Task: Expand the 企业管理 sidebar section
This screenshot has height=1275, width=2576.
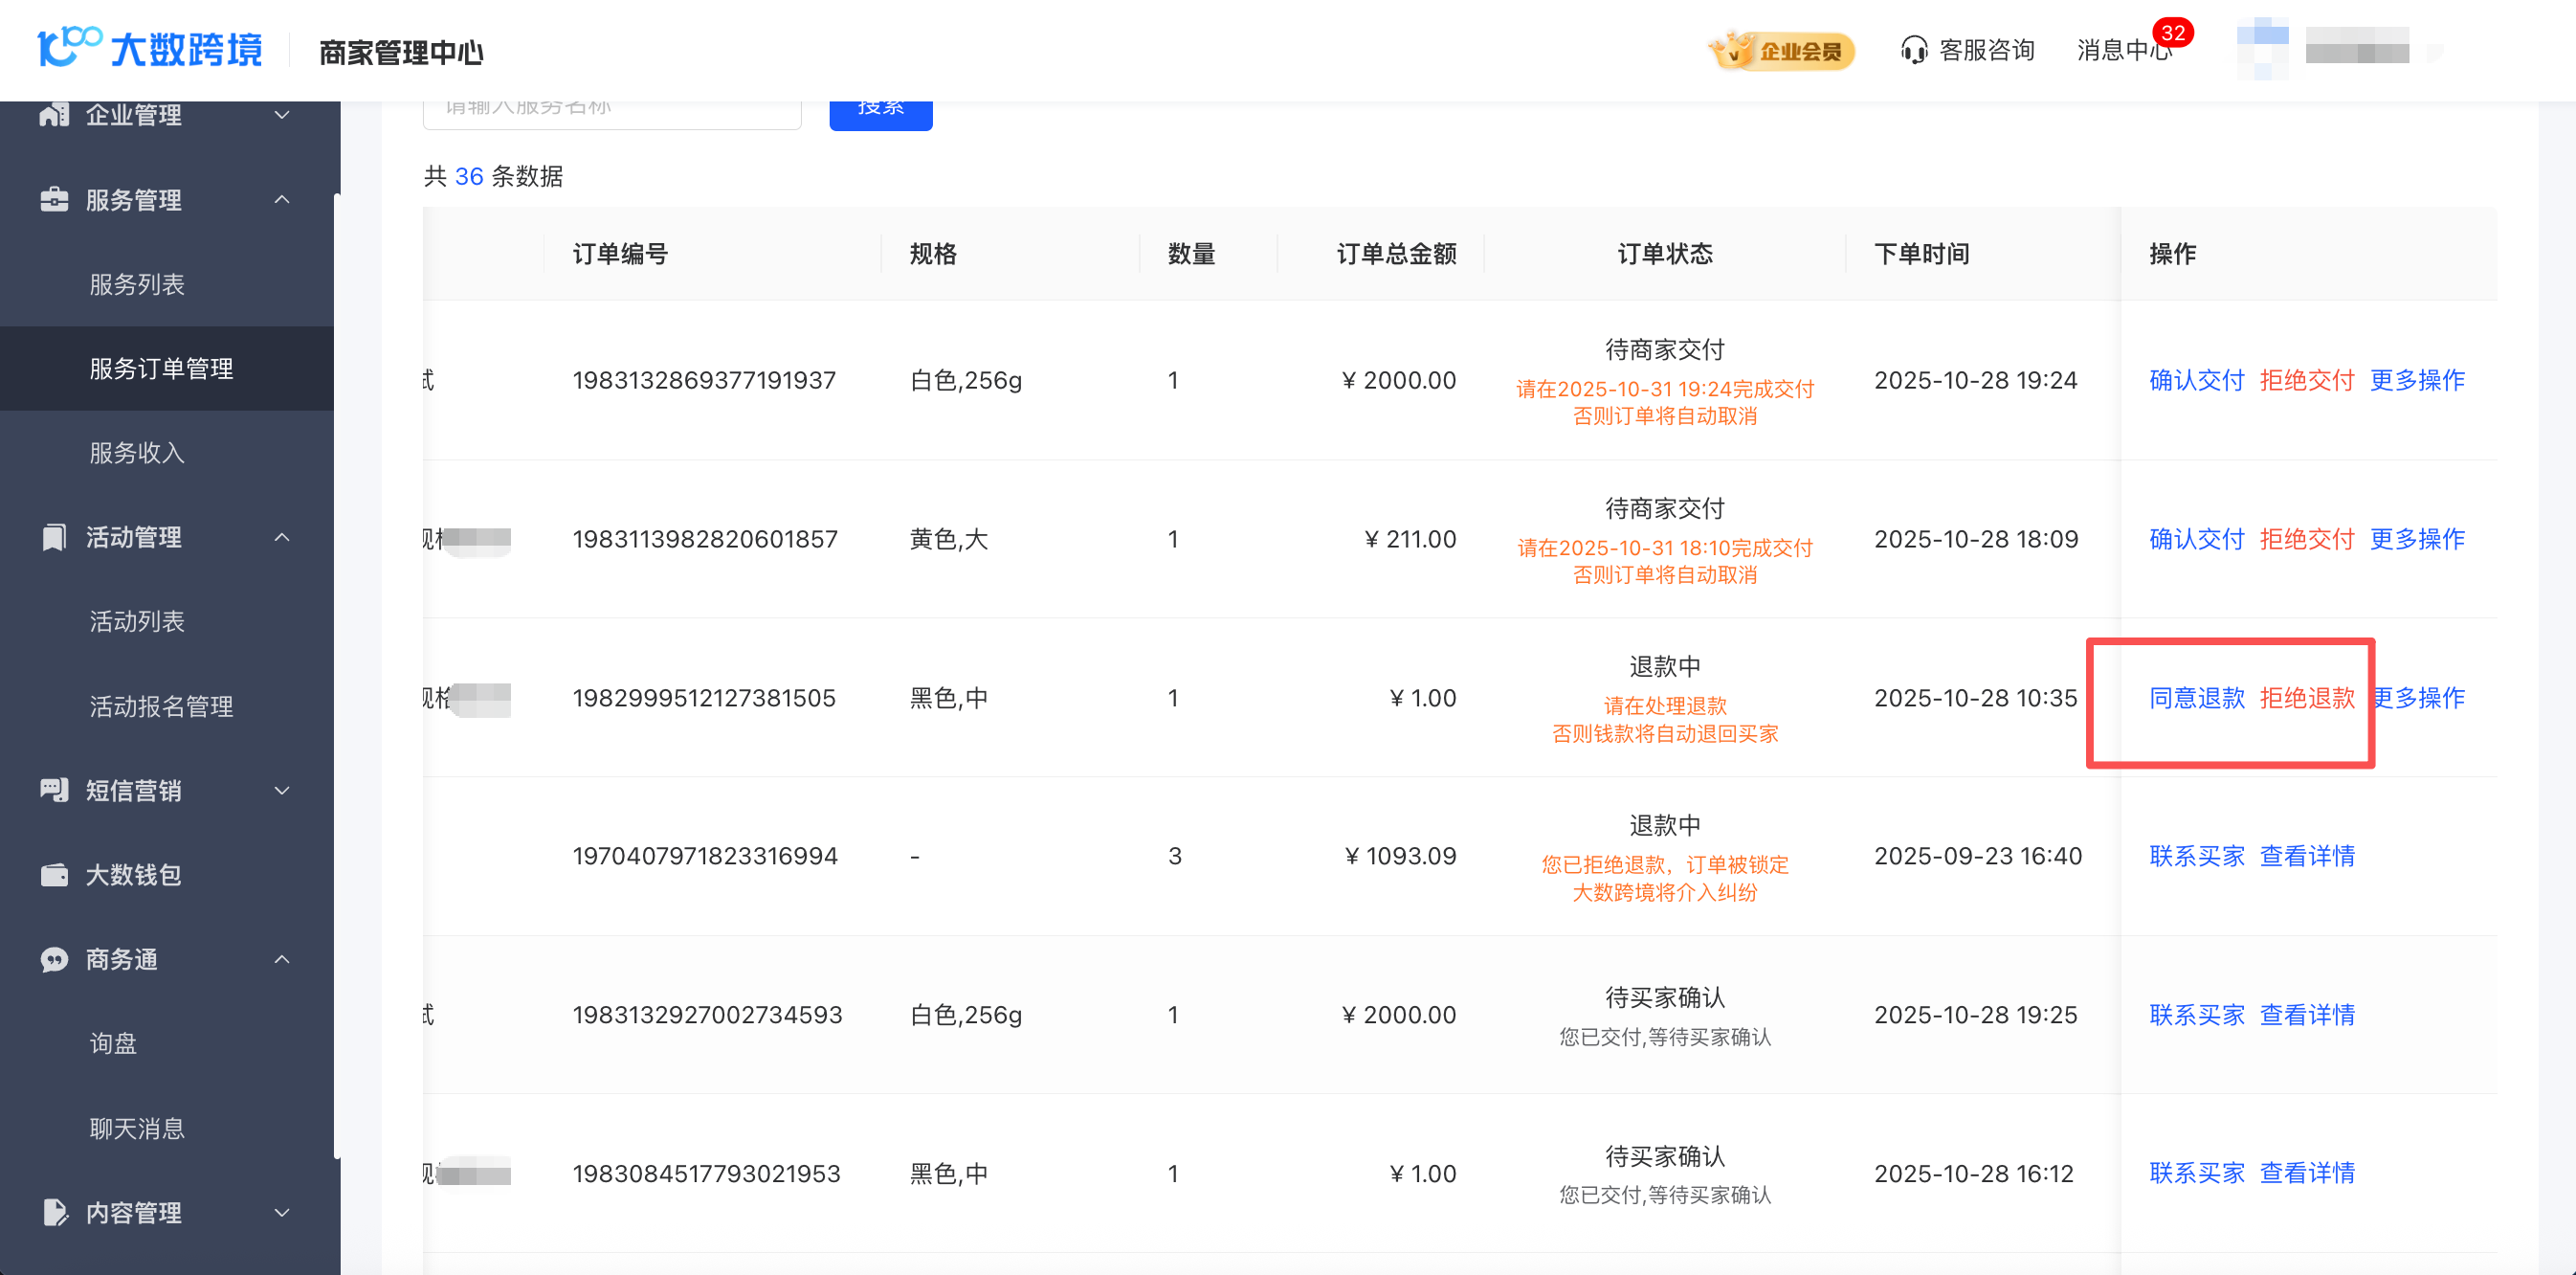Action: coord(282,115)
